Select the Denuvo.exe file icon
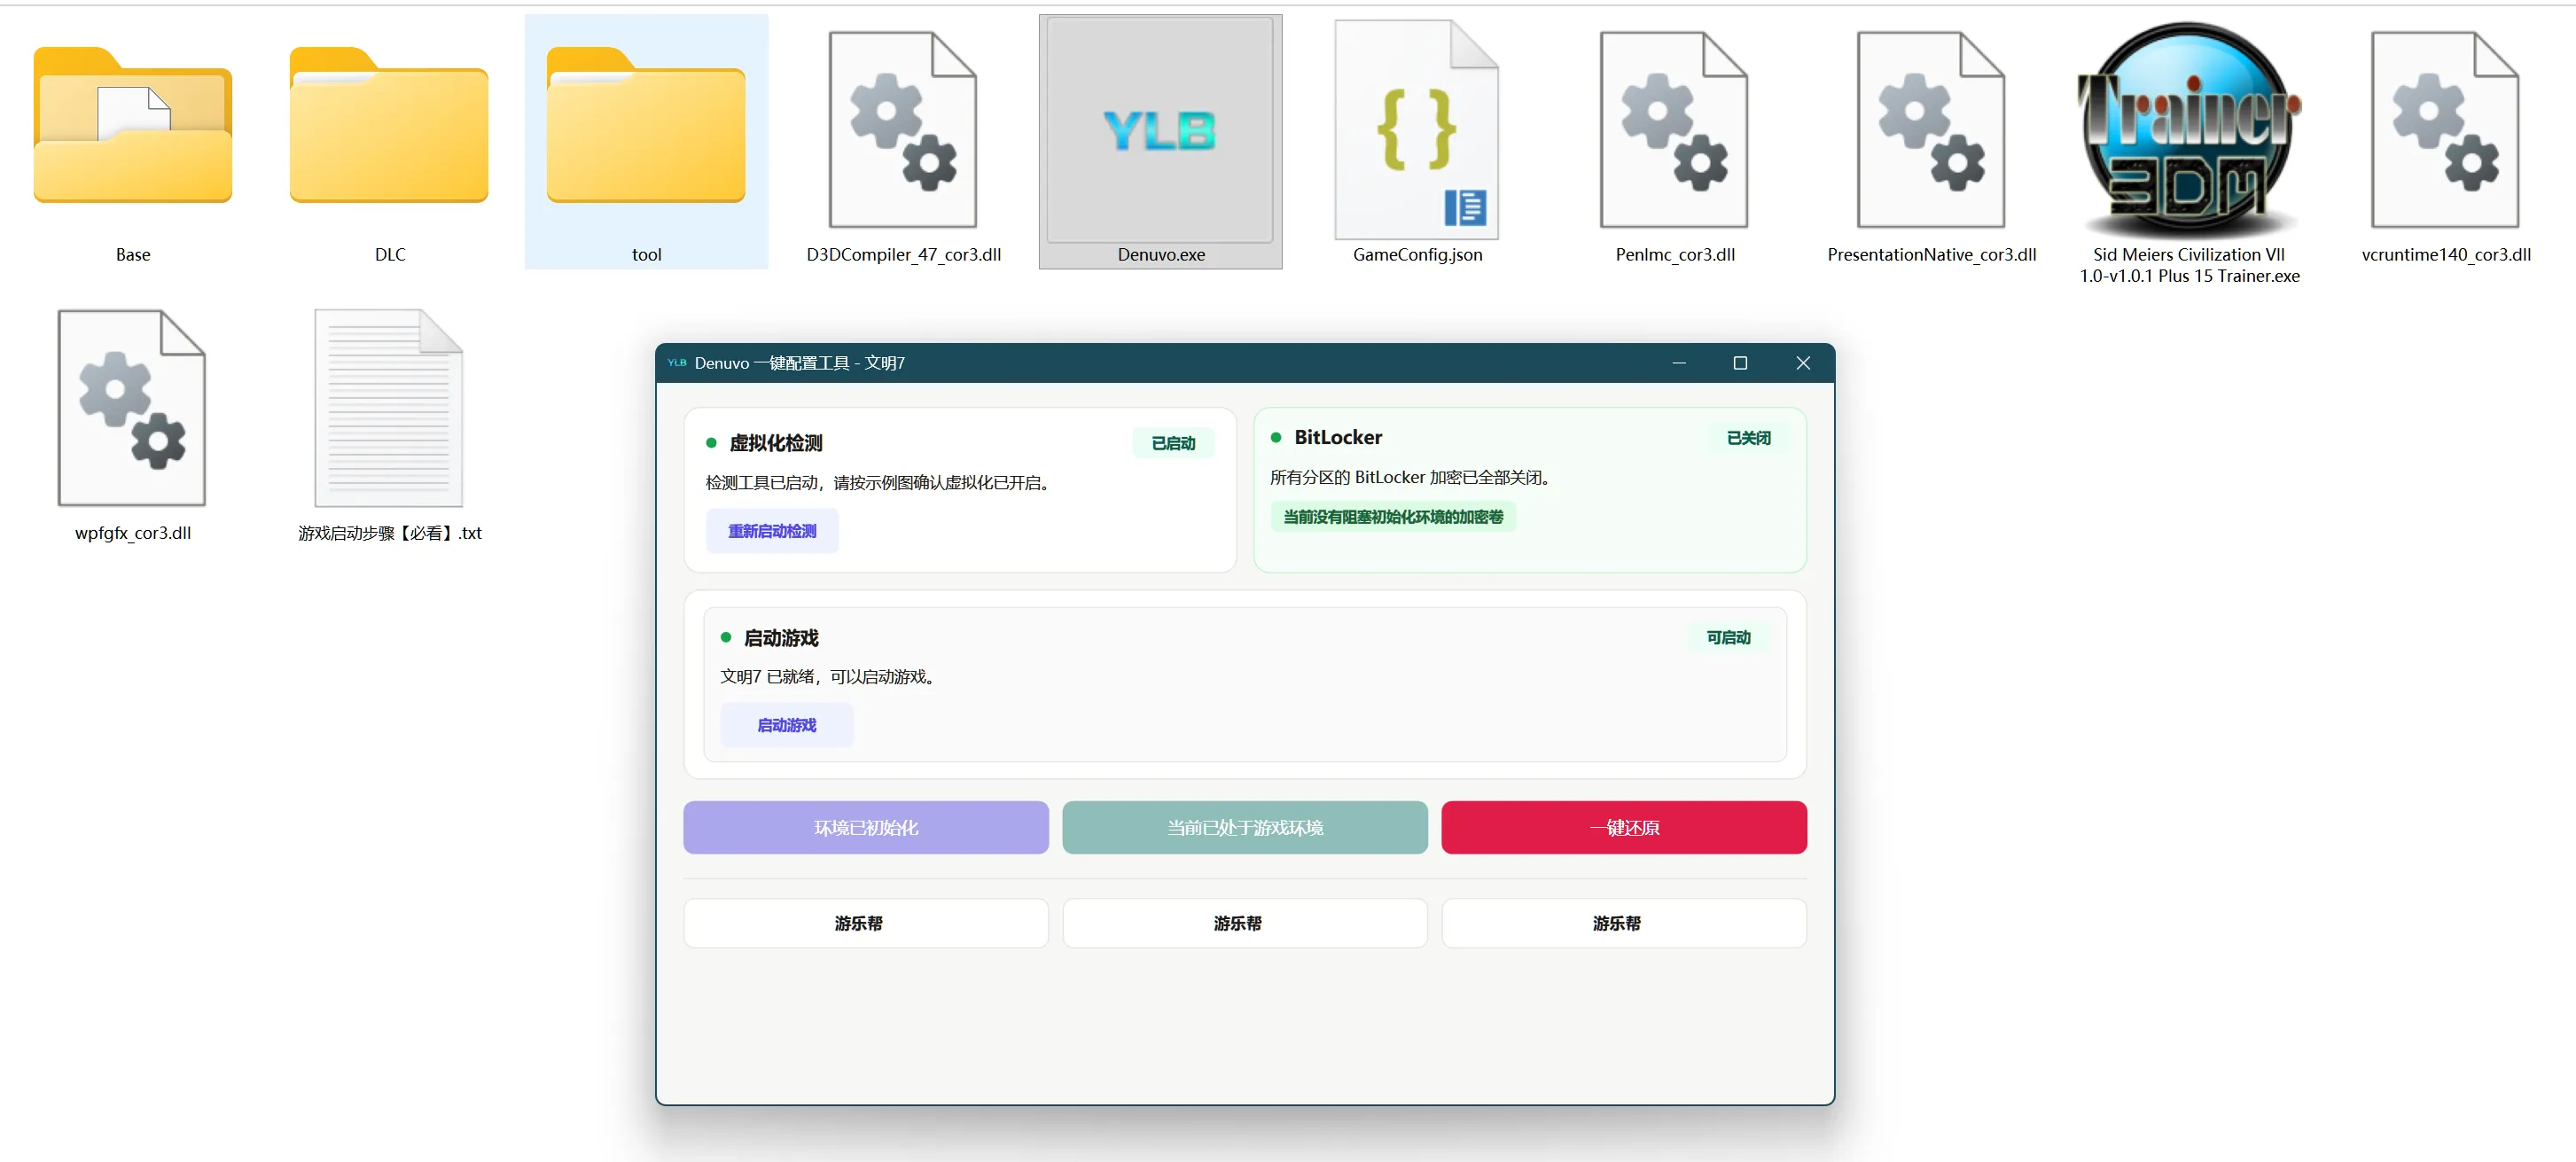 (1160, 130)
